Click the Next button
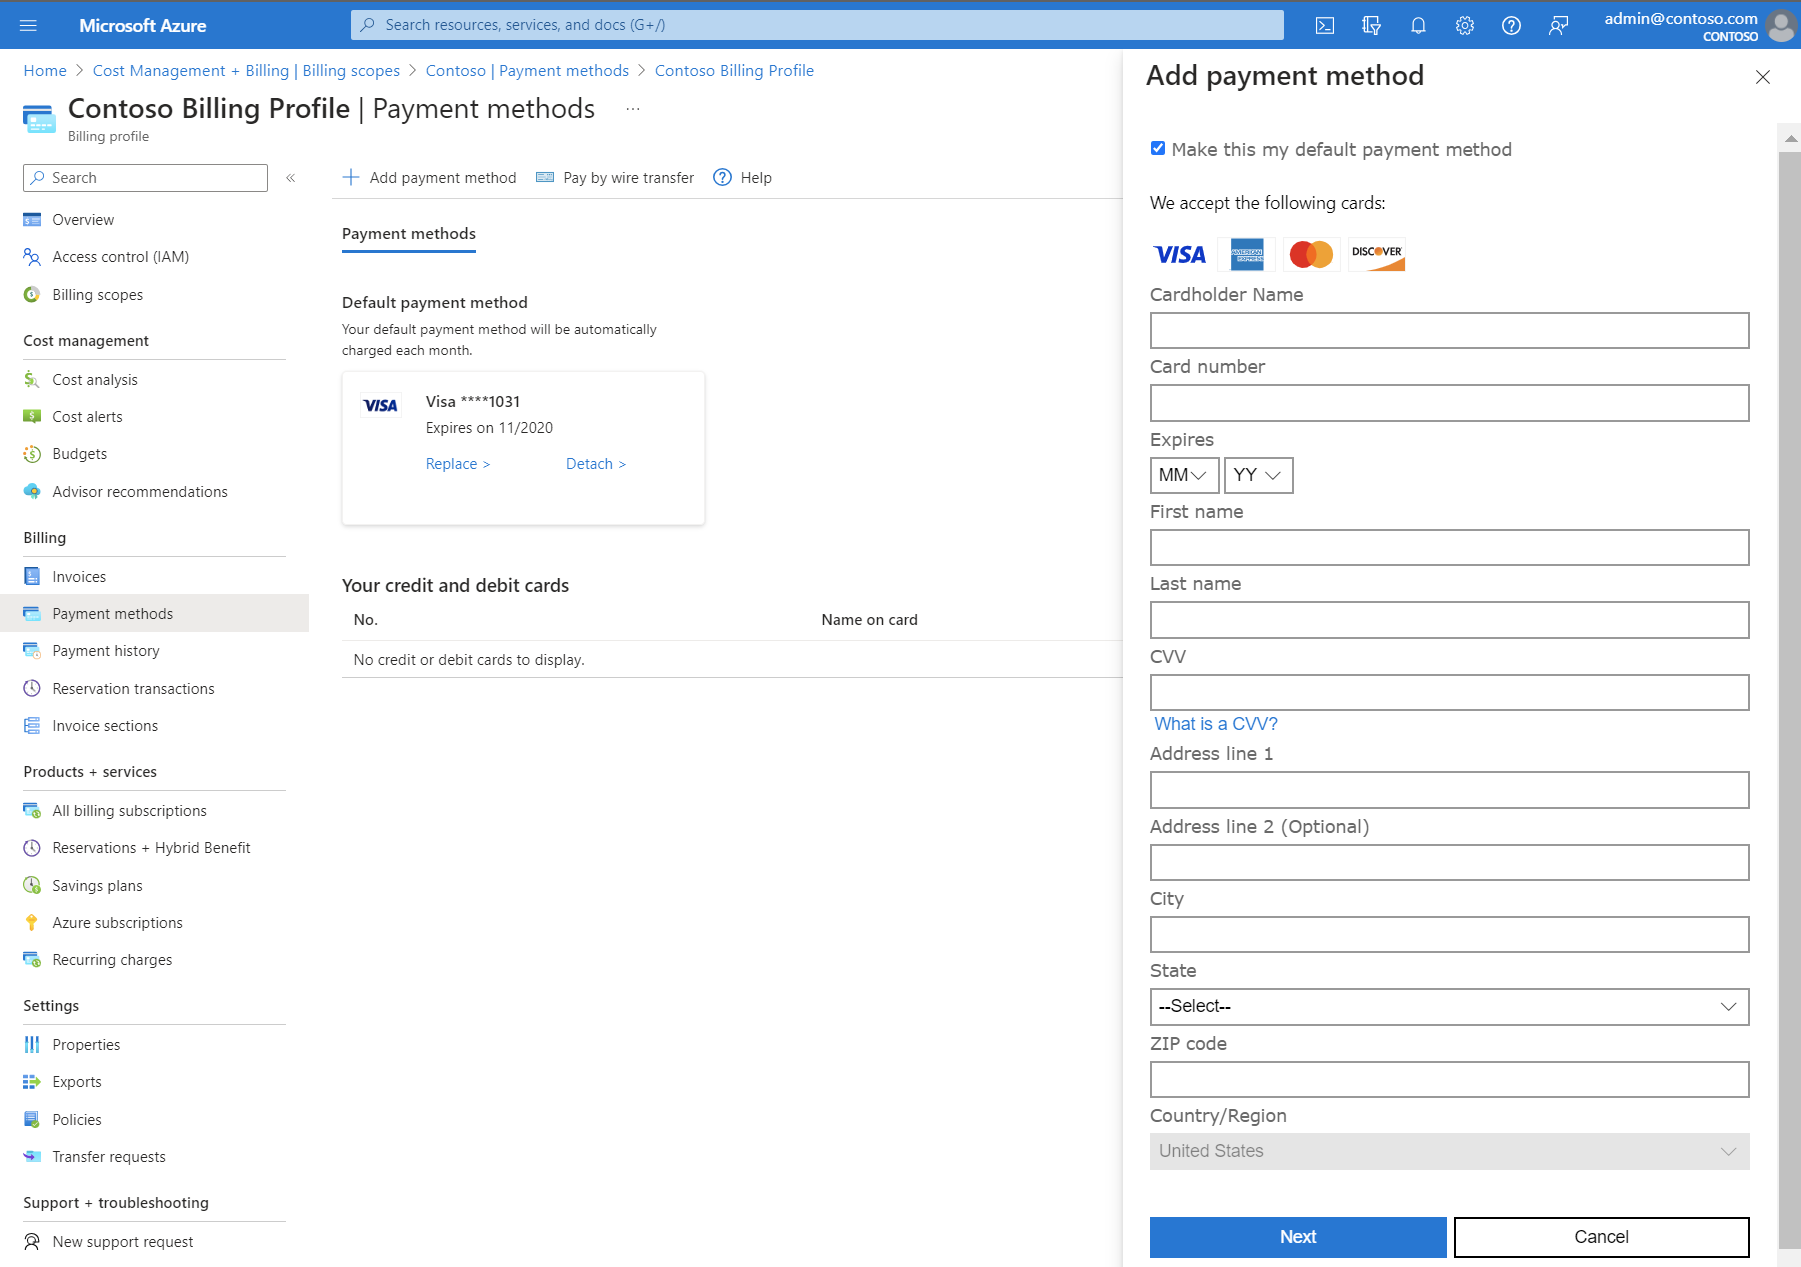The width and height of the screenshot is (1801, 1267). pos(1297,1237)
